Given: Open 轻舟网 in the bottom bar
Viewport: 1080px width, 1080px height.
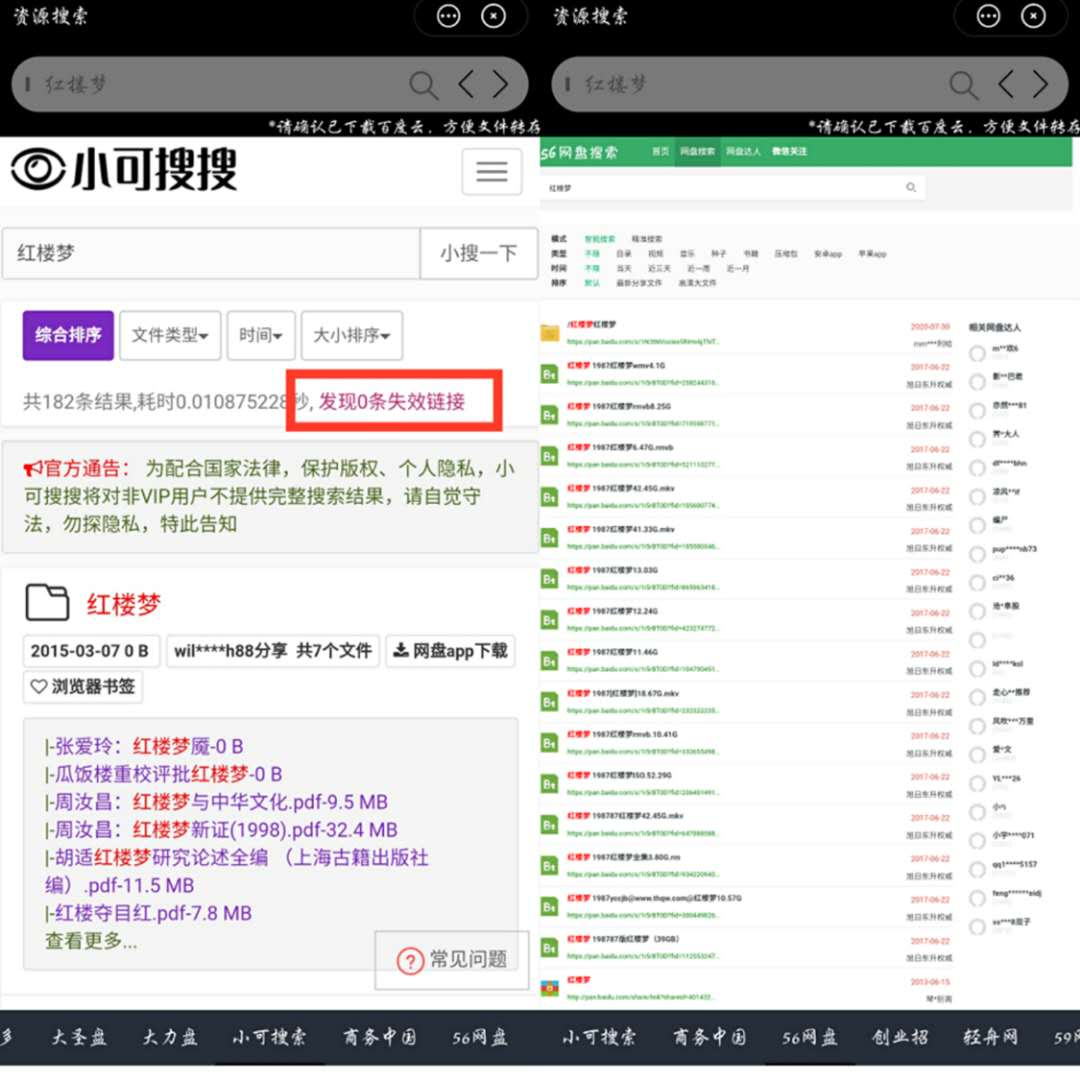Looking at the screenshot, I should [990, 1037].
